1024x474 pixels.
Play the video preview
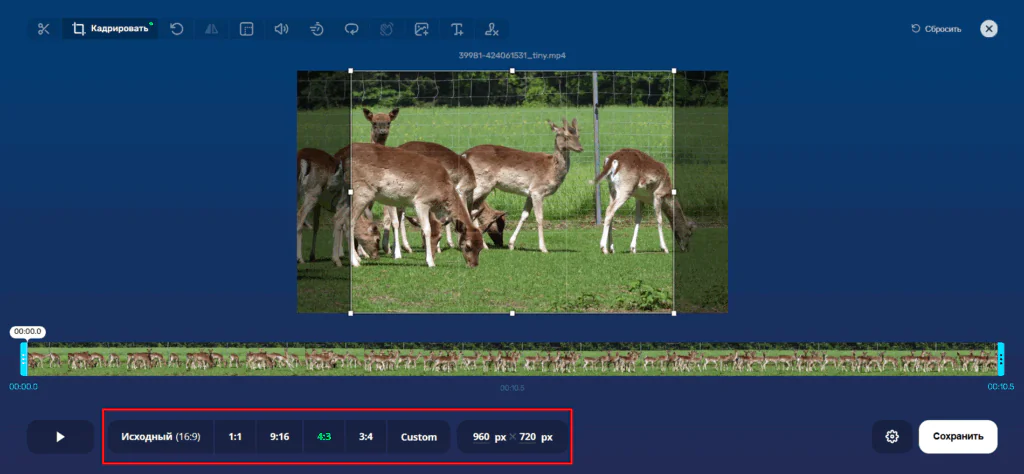coord(60,437)
